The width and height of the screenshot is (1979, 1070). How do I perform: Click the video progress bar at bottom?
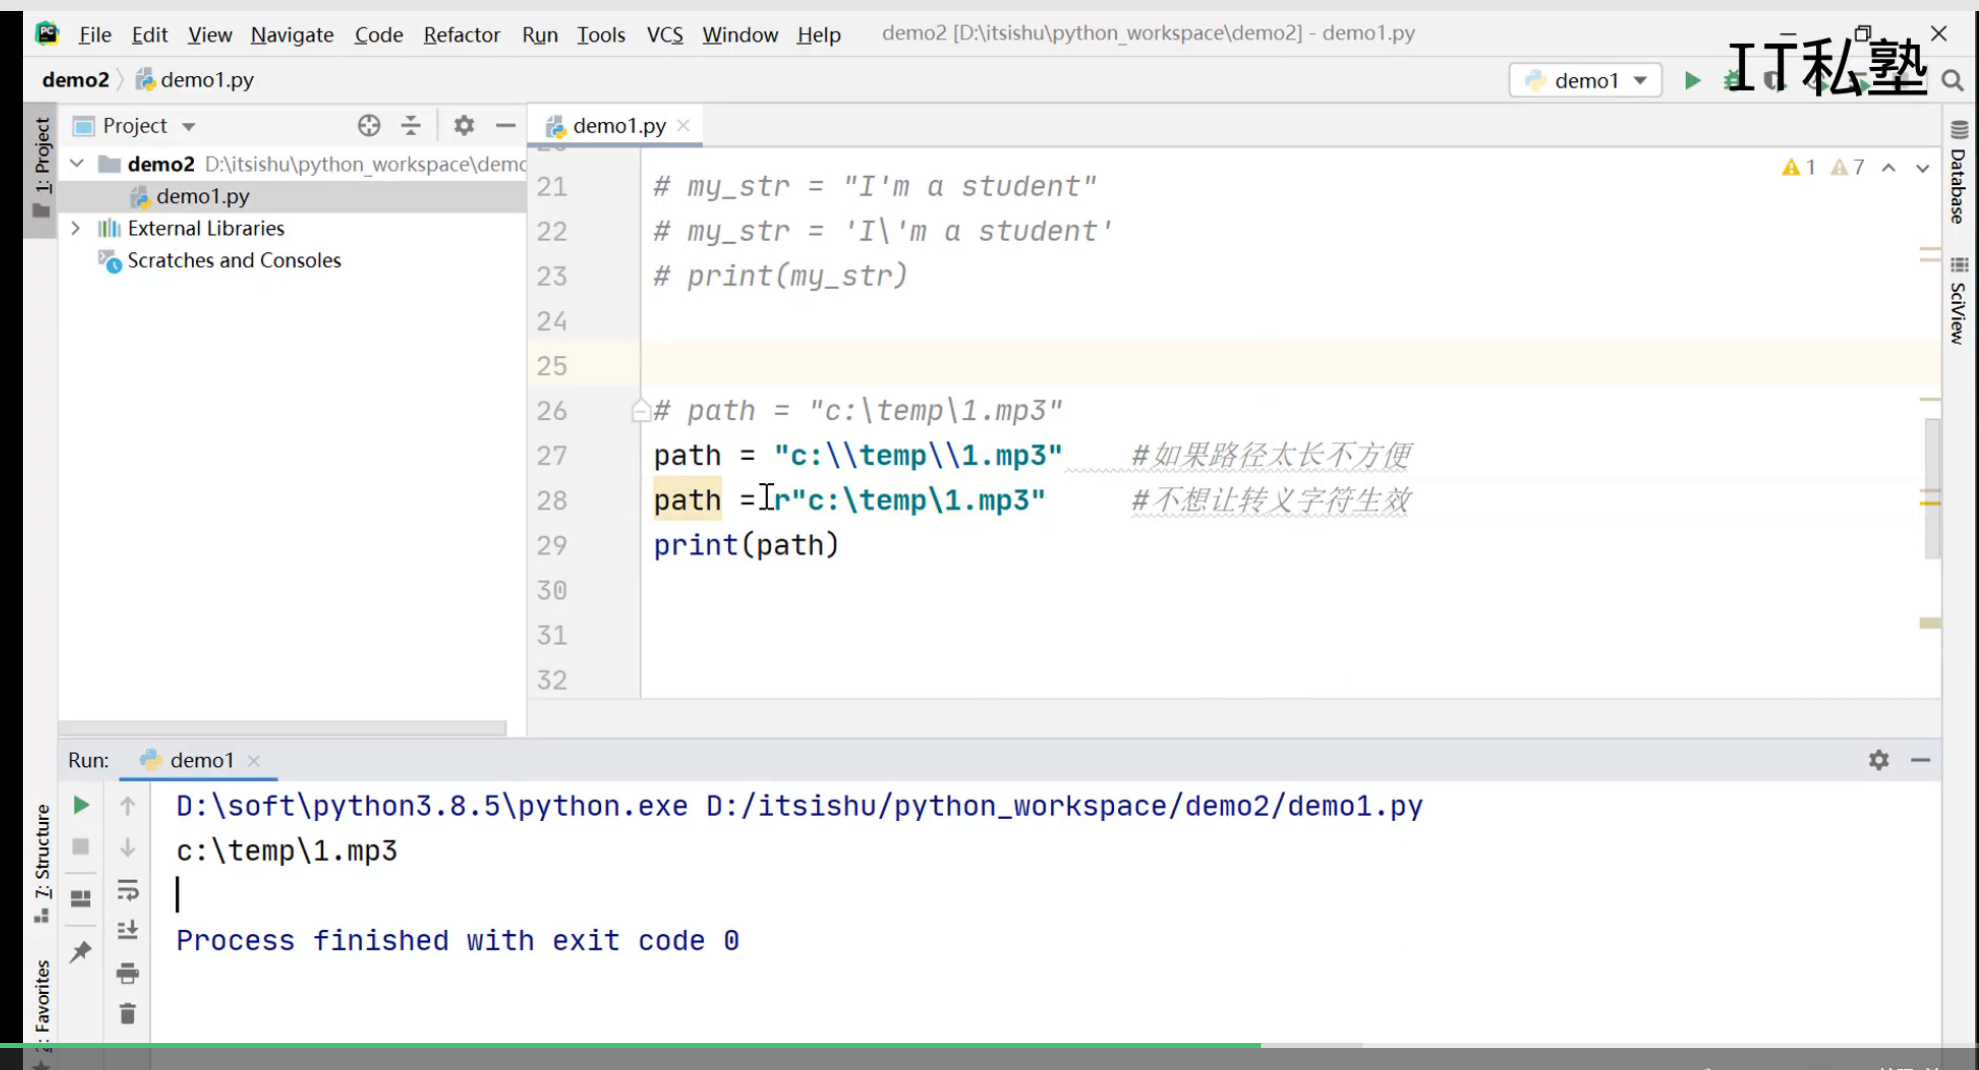tap(989, 1046)
